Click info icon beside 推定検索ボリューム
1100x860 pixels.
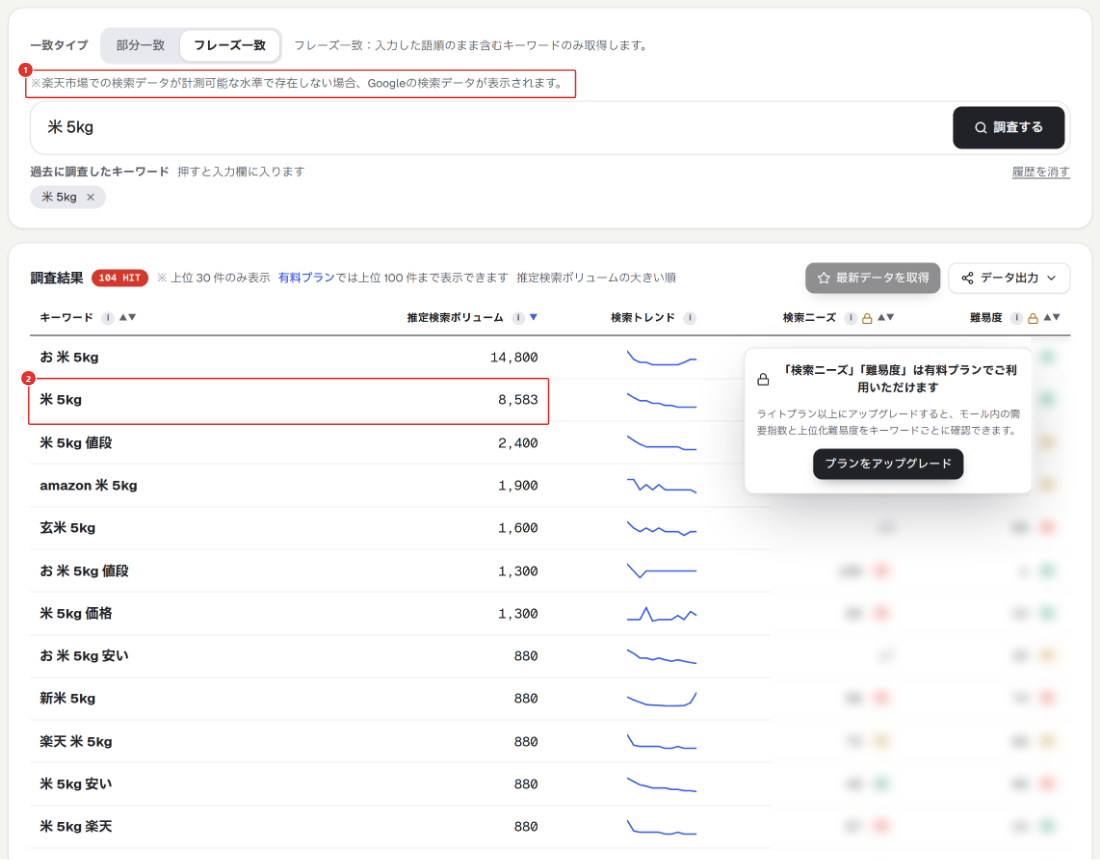(x=518, y=318)
